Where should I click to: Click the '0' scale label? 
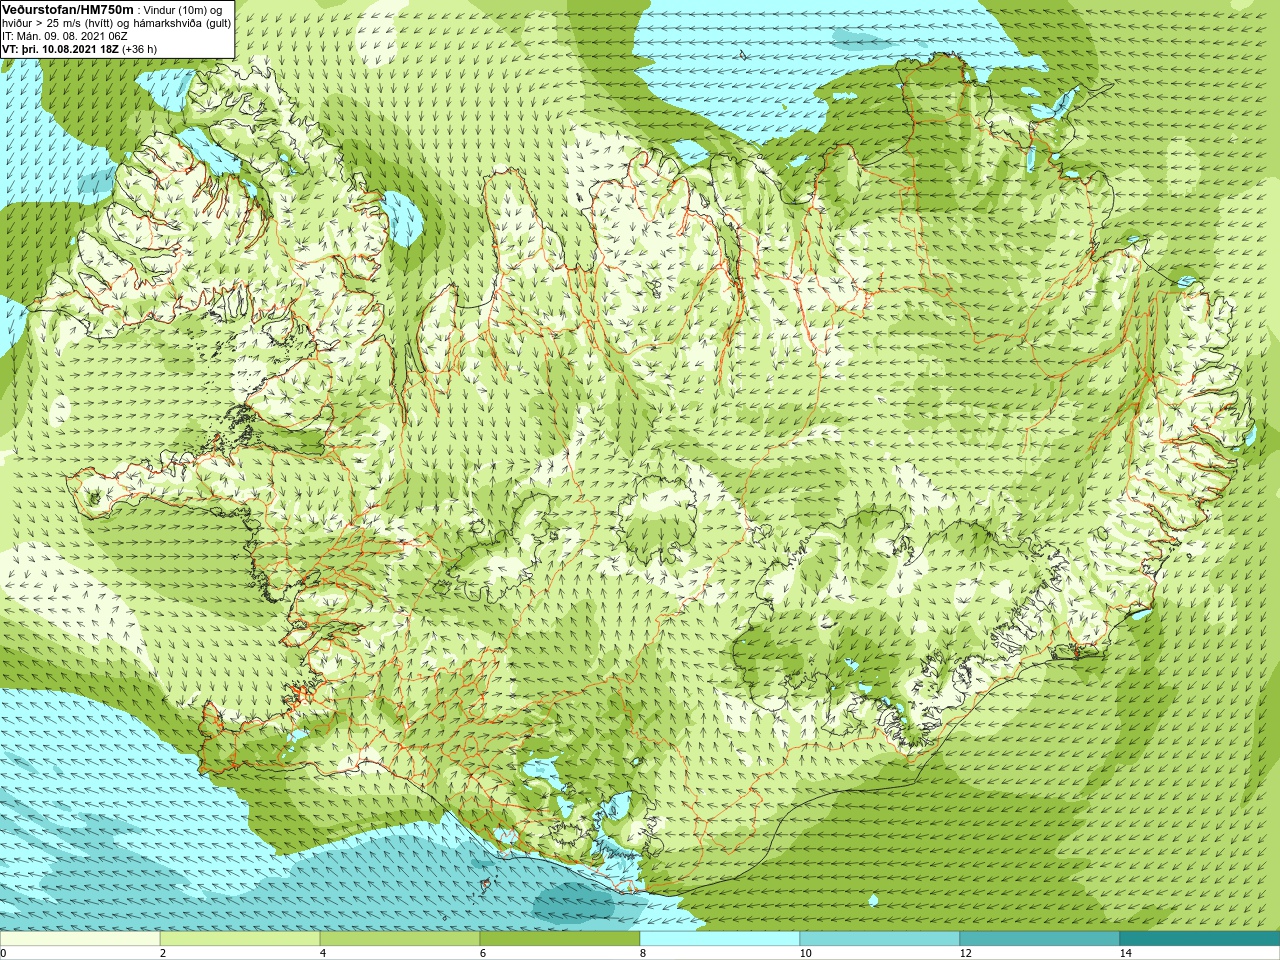tap(4, 953)
